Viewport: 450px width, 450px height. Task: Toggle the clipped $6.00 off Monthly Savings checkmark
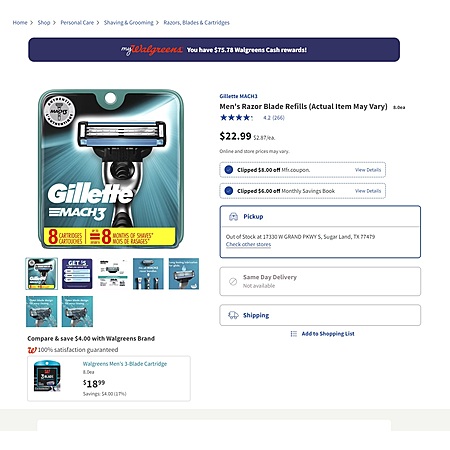point(229,191)
